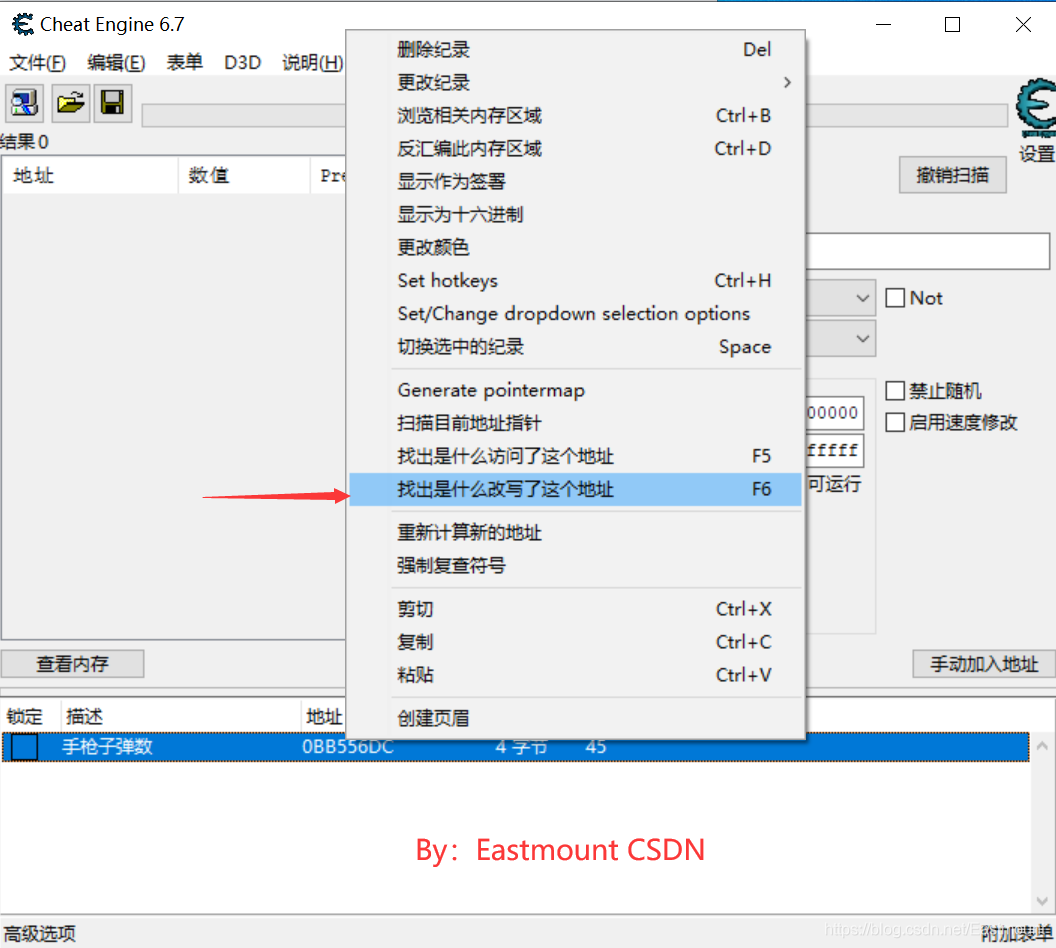This screenshot has height=948, width=1056.
Task: Choose 显示作为签署 option
Action: click(576, 181)
